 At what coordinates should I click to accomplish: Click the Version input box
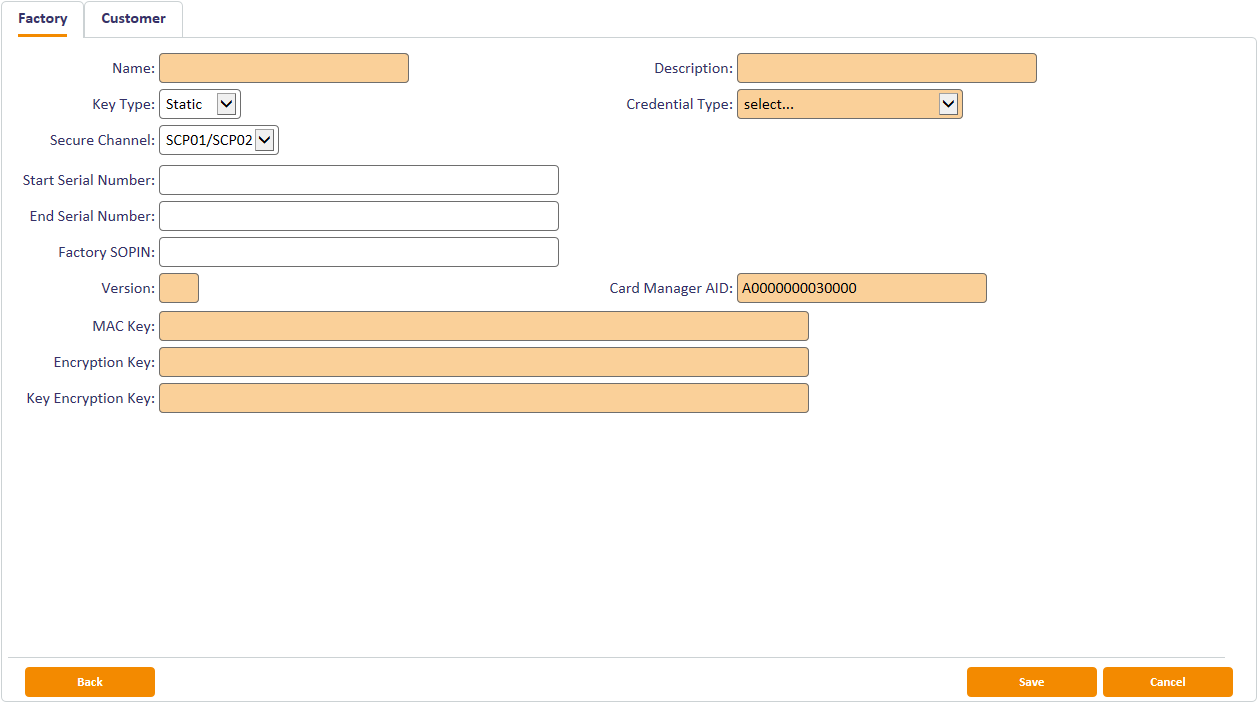pyautogui.click(x=179, y=288)
